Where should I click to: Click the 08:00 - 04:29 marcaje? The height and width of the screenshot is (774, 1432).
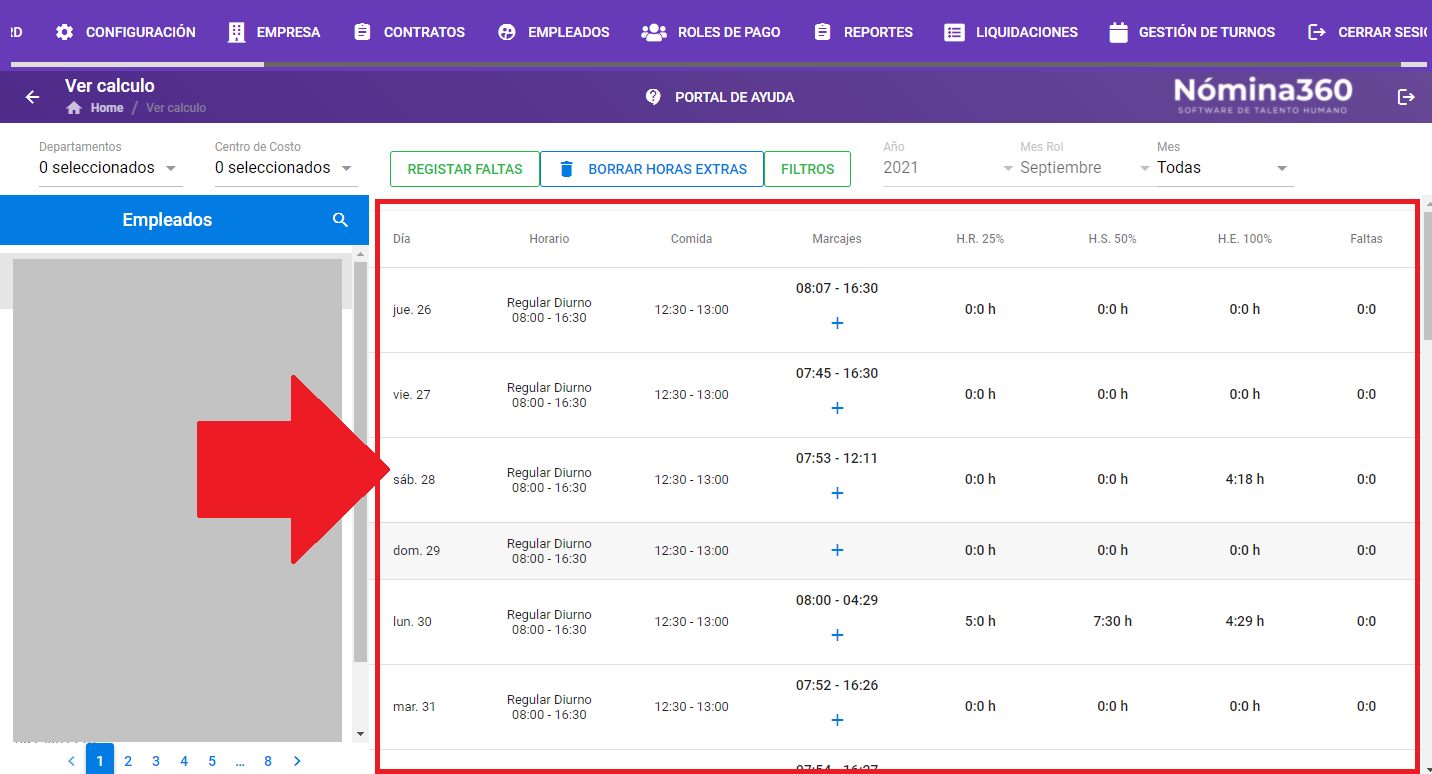tap(837, 600)
